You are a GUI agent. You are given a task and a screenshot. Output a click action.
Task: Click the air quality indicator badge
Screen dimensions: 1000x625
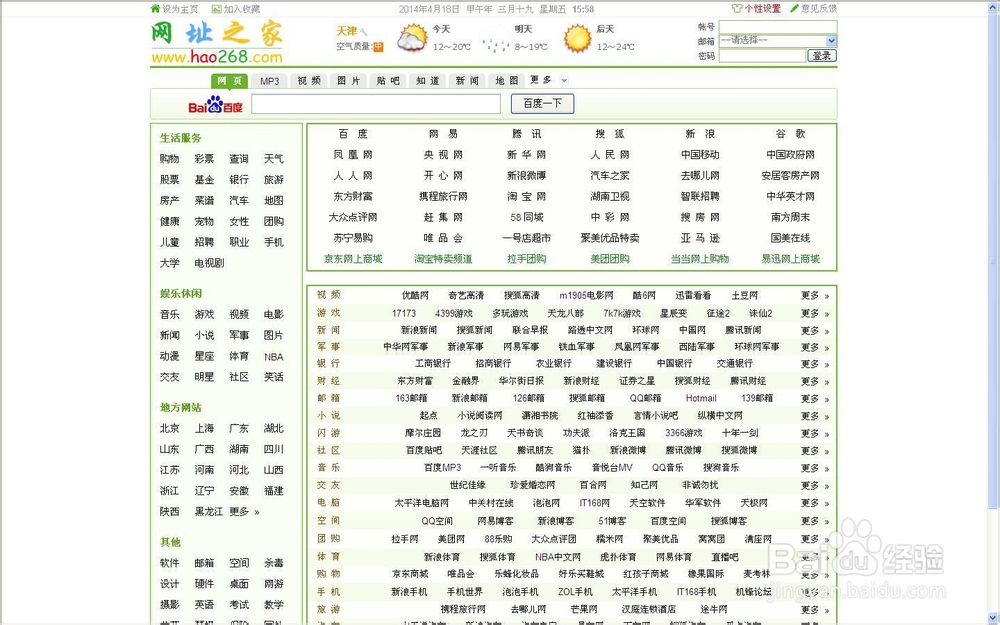click(x=378, y=47)
